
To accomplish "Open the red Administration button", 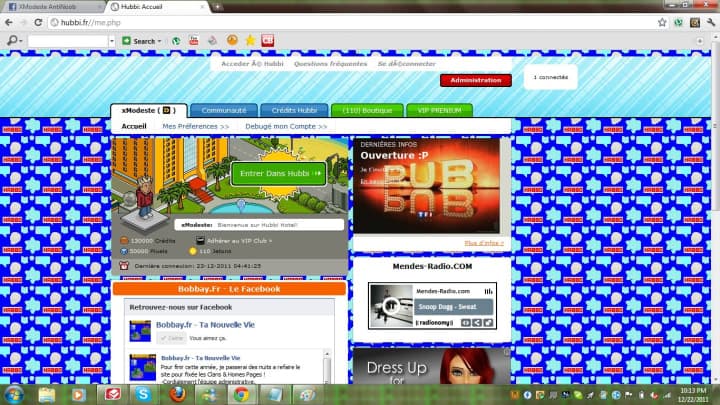I will tap(476, 80).
